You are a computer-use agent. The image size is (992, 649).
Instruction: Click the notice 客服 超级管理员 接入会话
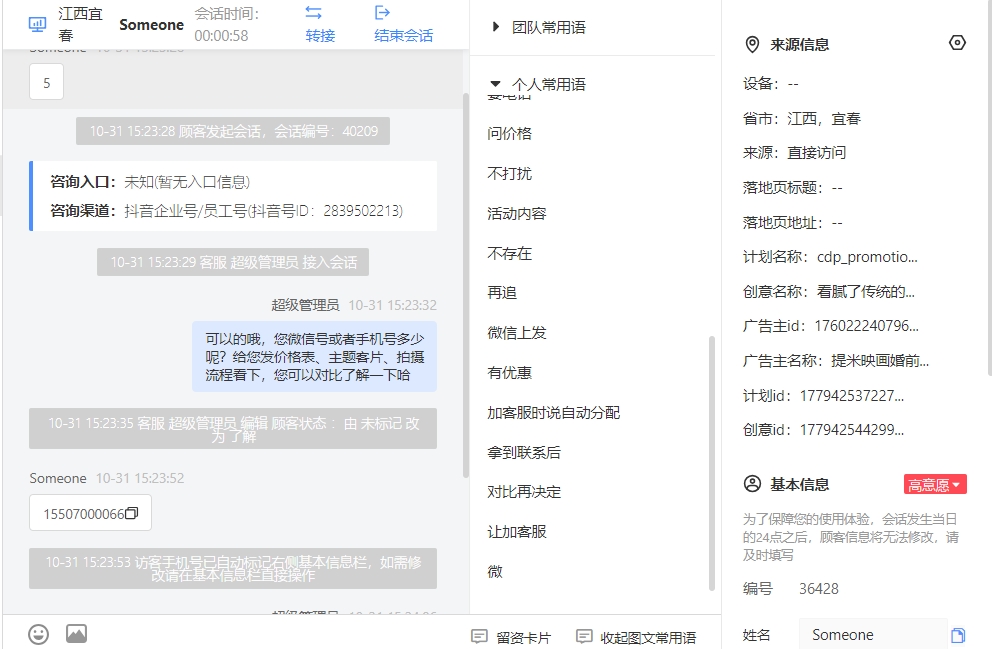[233, 262]
